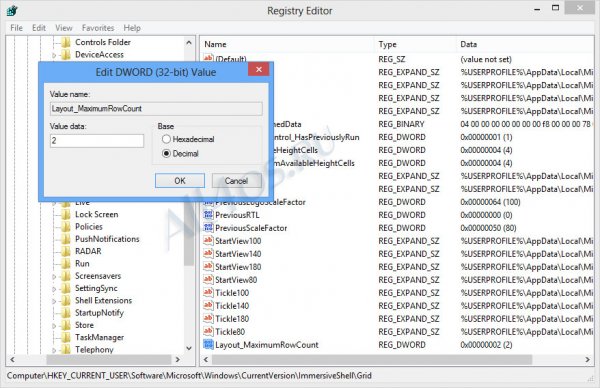Viewport: 600px width, 388px height.
Task: Select the TaskManager folder icon
Action: click(66, 337)
